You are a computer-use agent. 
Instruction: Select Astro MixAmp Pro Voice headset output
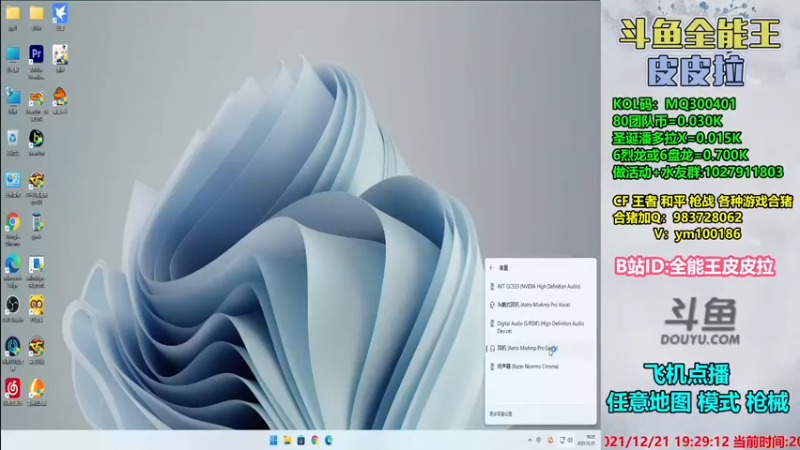point(540,305)
